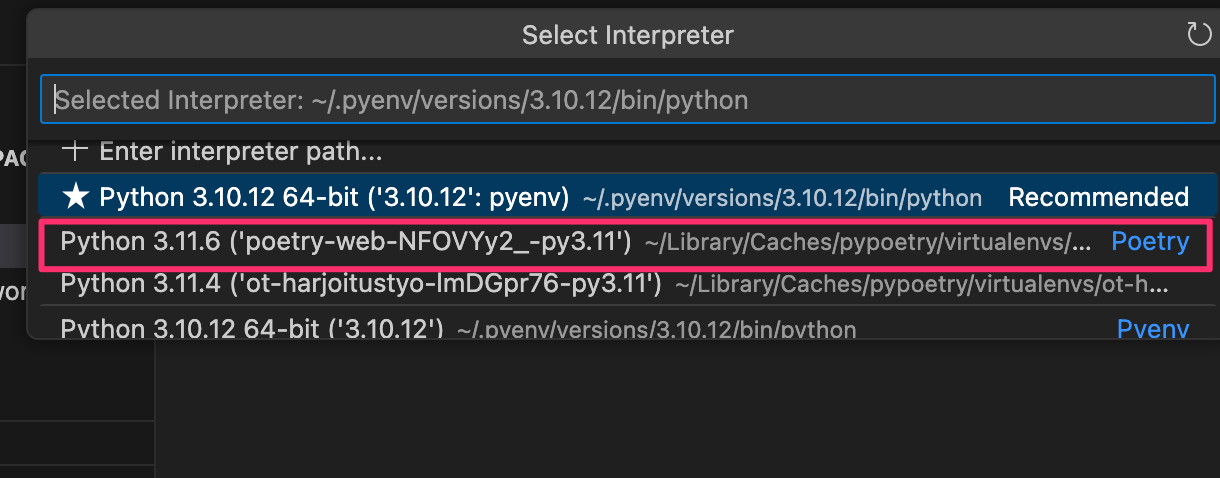Select the recommended Python 3.10.12 pyenv interpreter

pyautogui.click(x=334, y=197)
